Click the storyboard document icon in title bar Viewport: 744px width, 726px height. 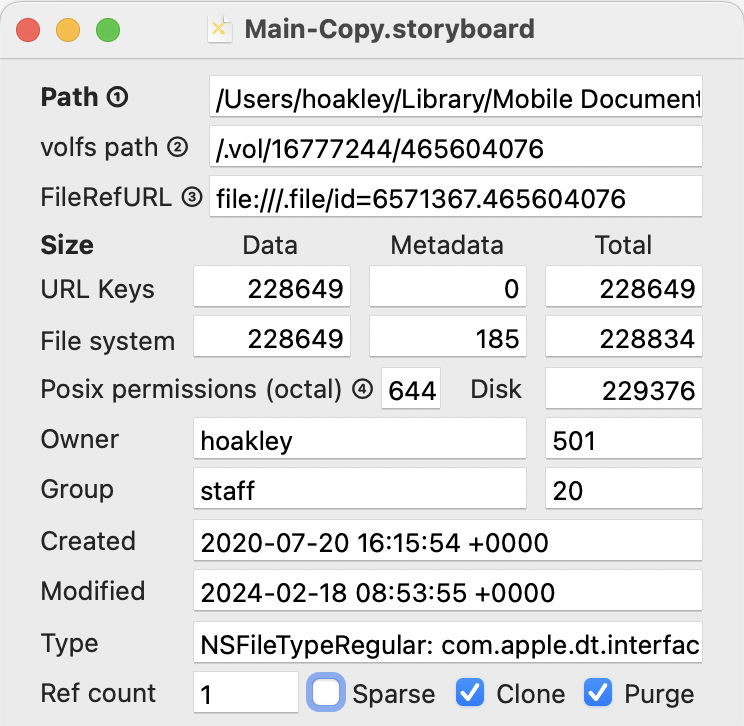(220, 29)
